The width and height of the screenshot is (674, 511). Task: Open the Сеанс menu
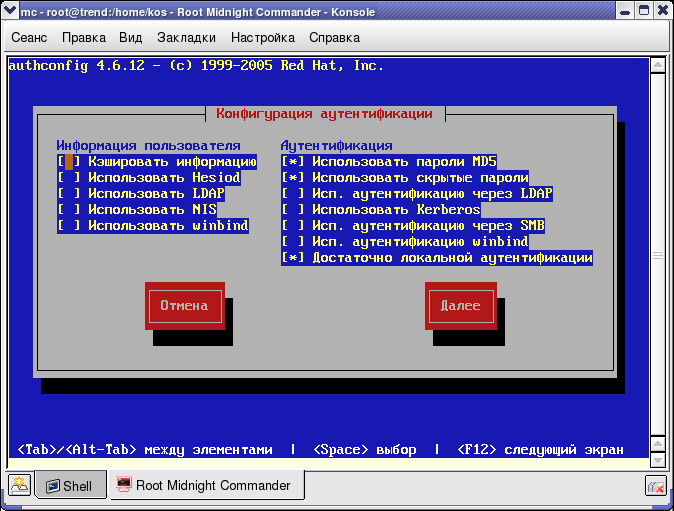(29, 38)
